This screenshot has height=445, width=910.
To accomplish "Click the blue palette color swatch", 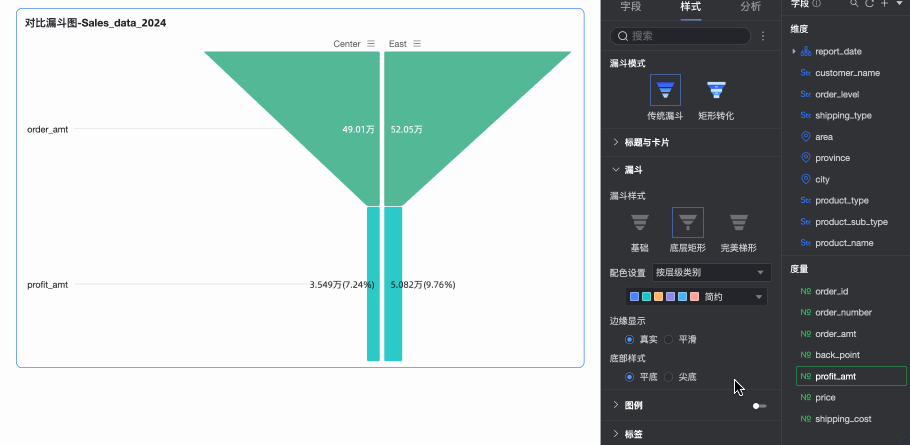I will (x=634, y=296).
